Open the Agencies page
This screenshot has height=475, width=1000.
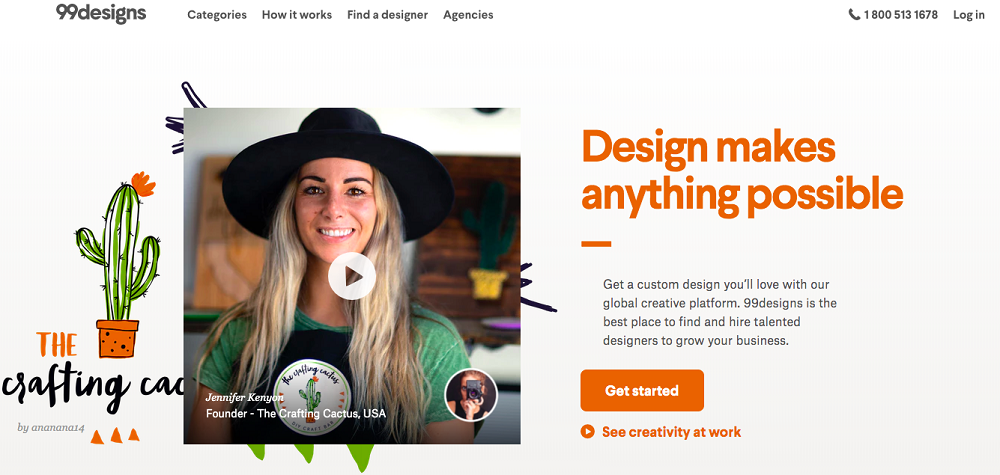(x=468, y=15)
